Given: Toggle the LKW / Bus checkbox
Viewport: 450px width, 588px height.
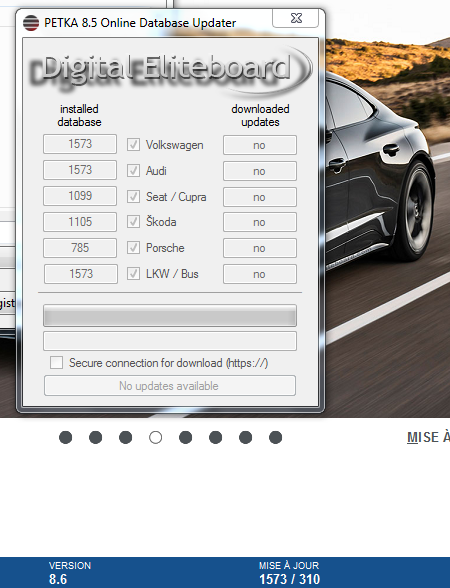Looking at the screenshot, I should coord(133,273).
